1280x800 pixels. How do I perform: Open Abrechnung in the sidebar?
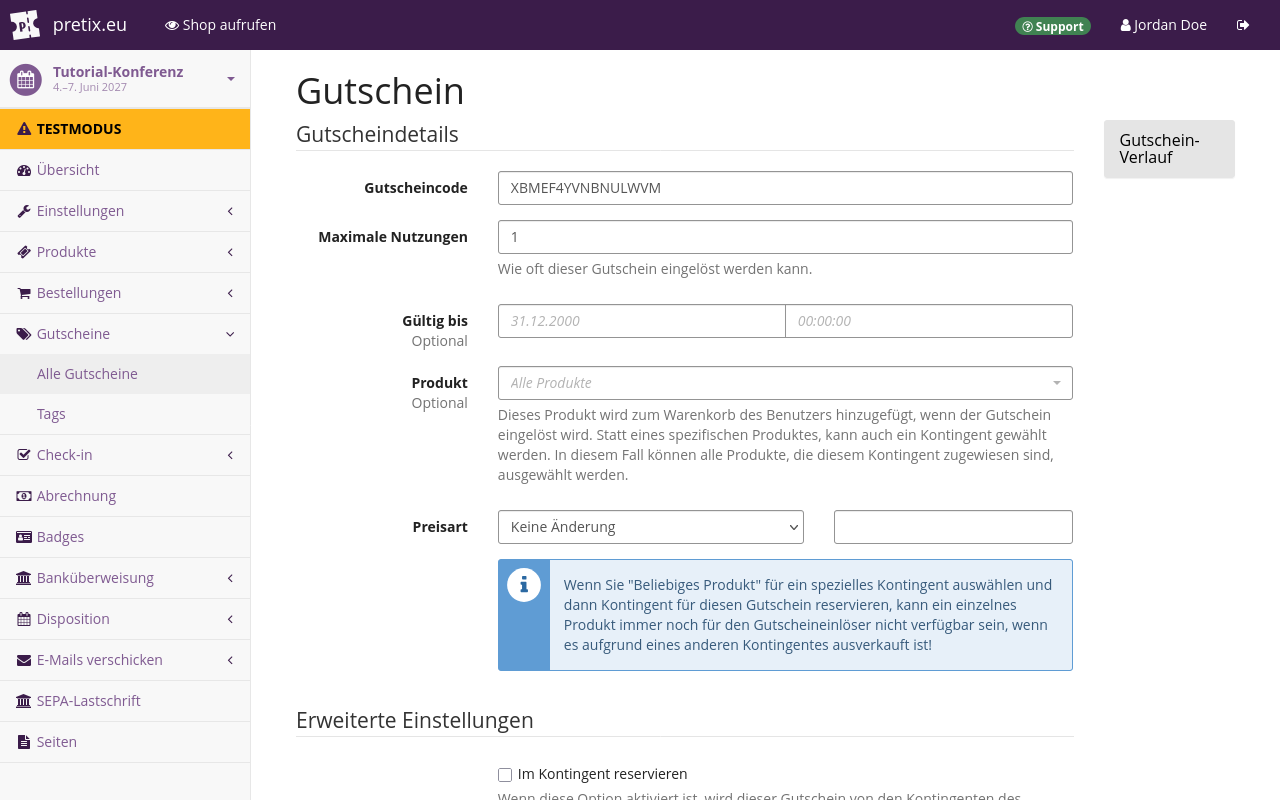click(125, 496)
